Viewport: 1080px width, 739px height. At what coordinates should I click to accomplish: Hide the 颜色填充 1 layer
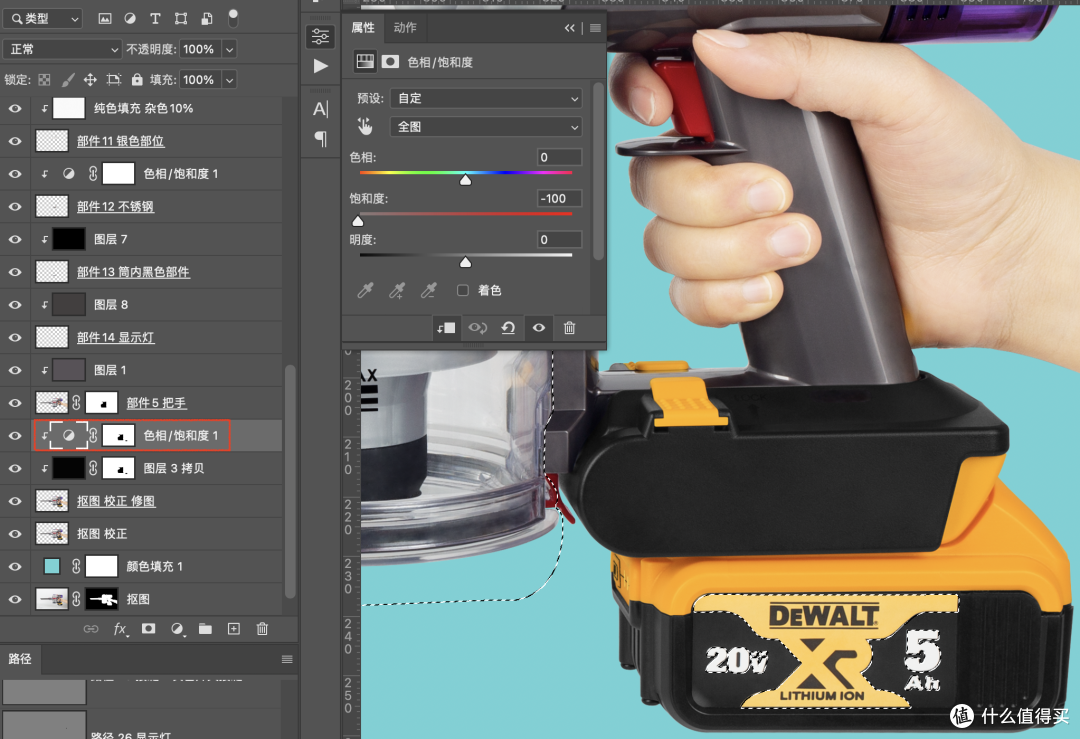click(14, 566)
